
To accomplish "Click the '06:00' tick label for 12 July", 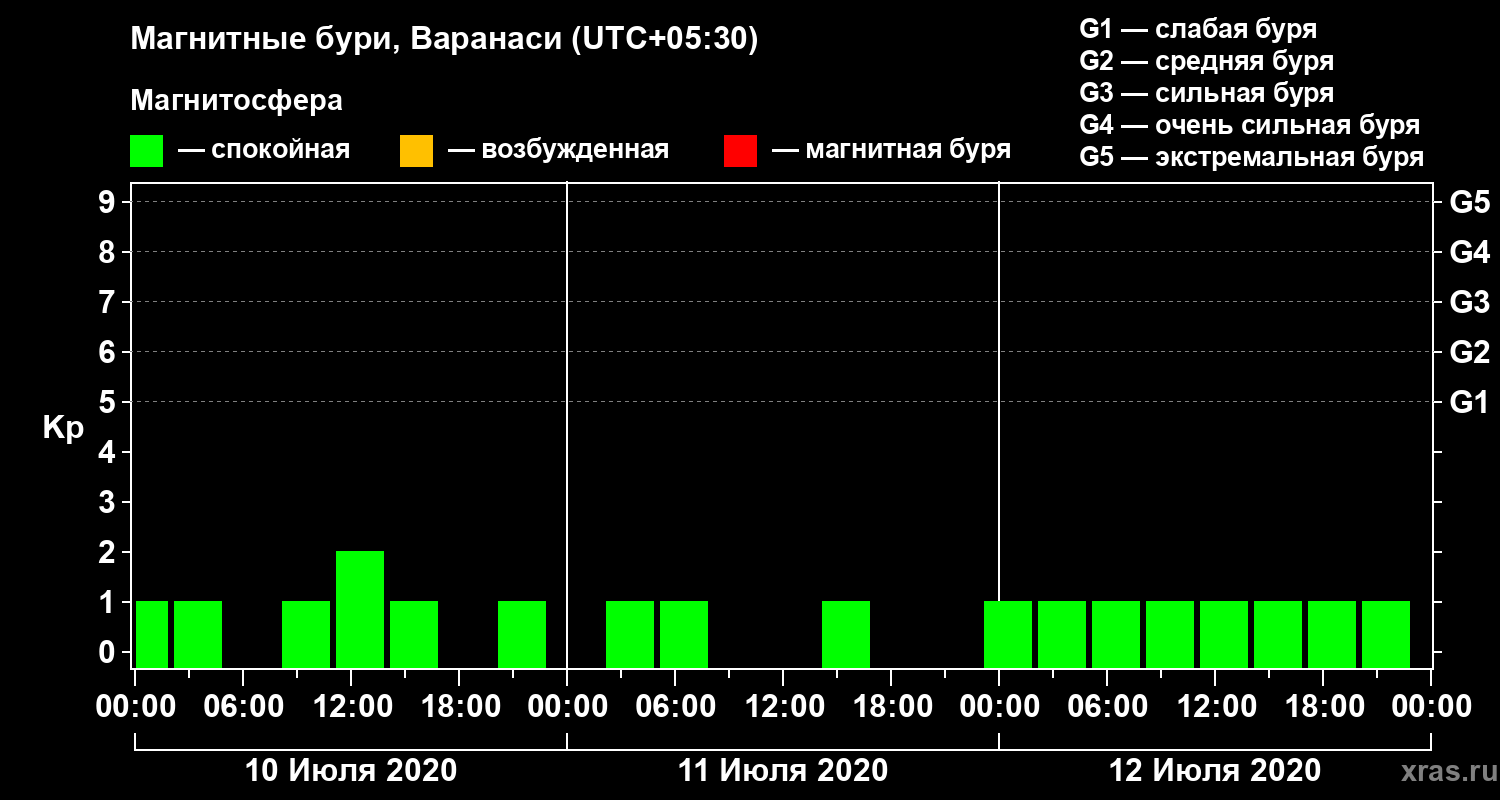I will click(x=1107, y=707).
